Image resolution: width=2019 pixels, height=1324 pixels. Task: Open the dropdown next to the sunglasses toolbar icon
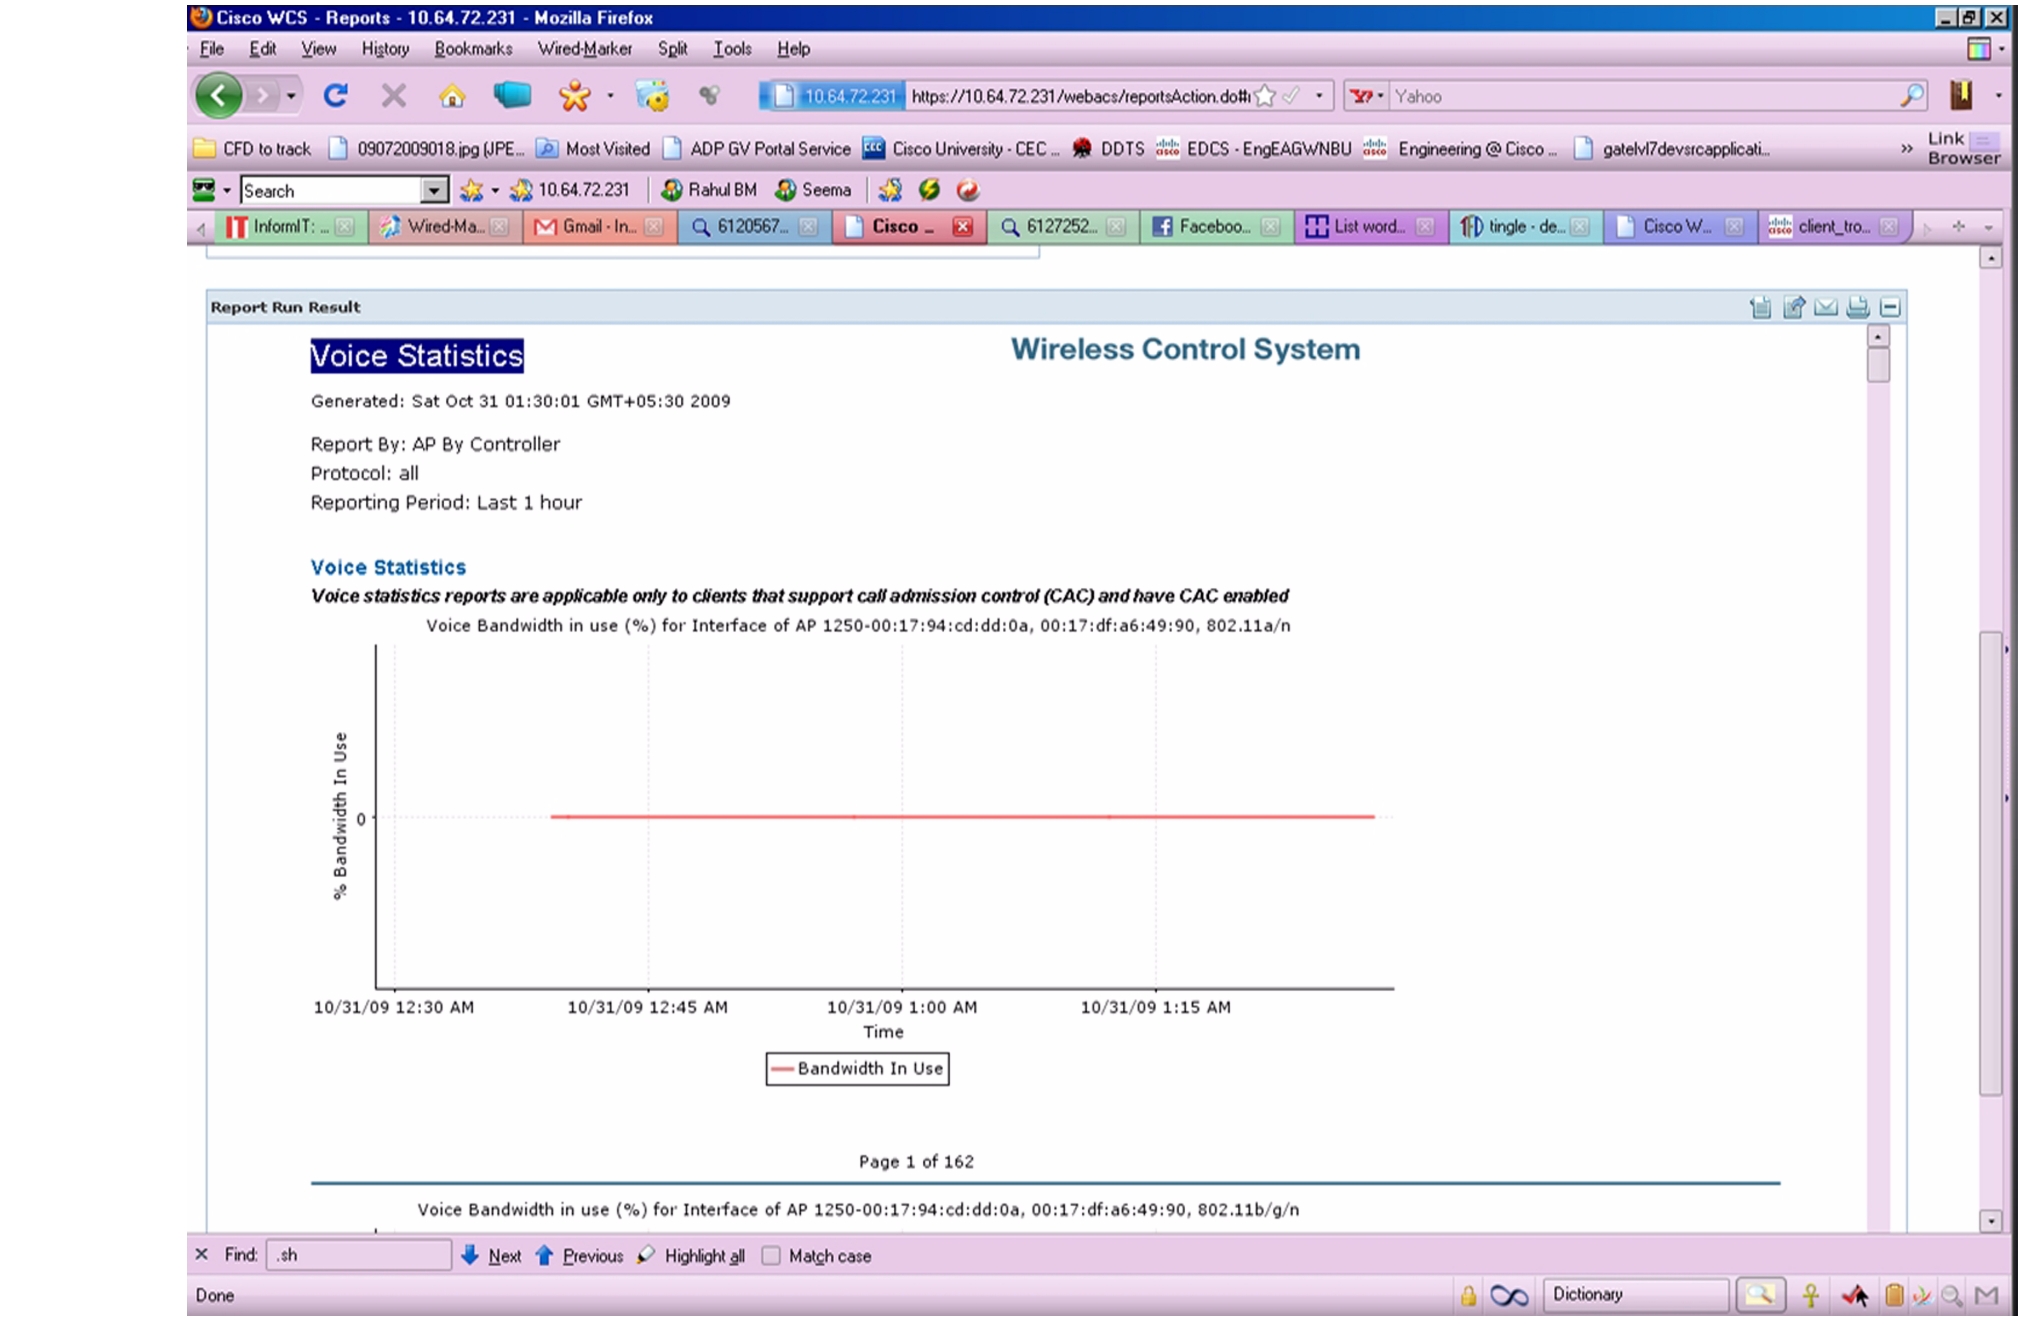(x=227, y=190)
